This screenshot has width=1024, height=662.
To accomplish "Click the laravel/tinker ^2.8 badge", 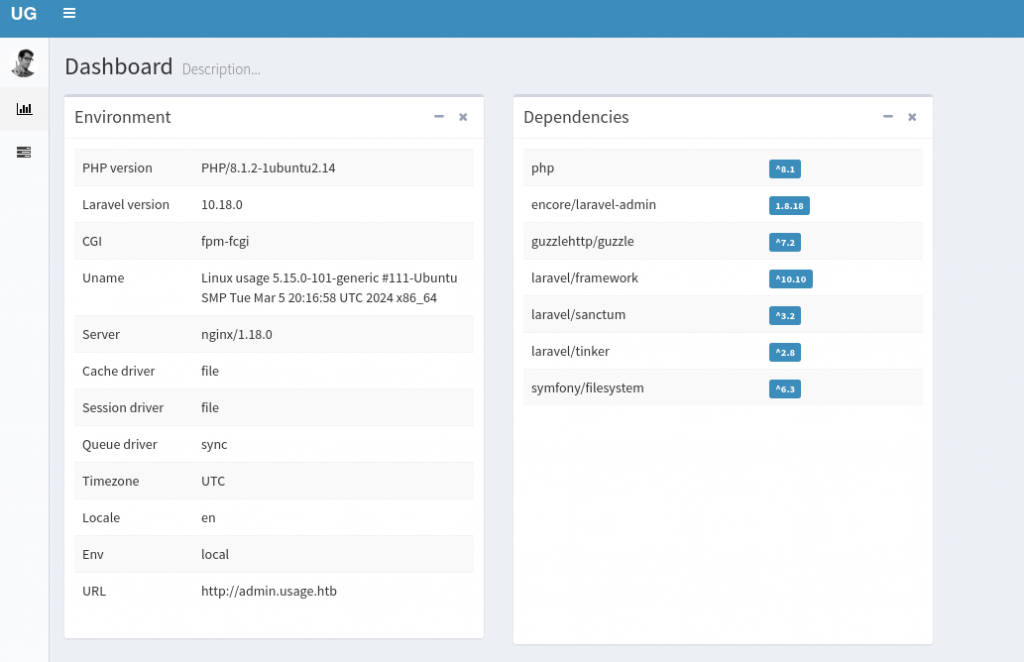I will click(785, 352).
